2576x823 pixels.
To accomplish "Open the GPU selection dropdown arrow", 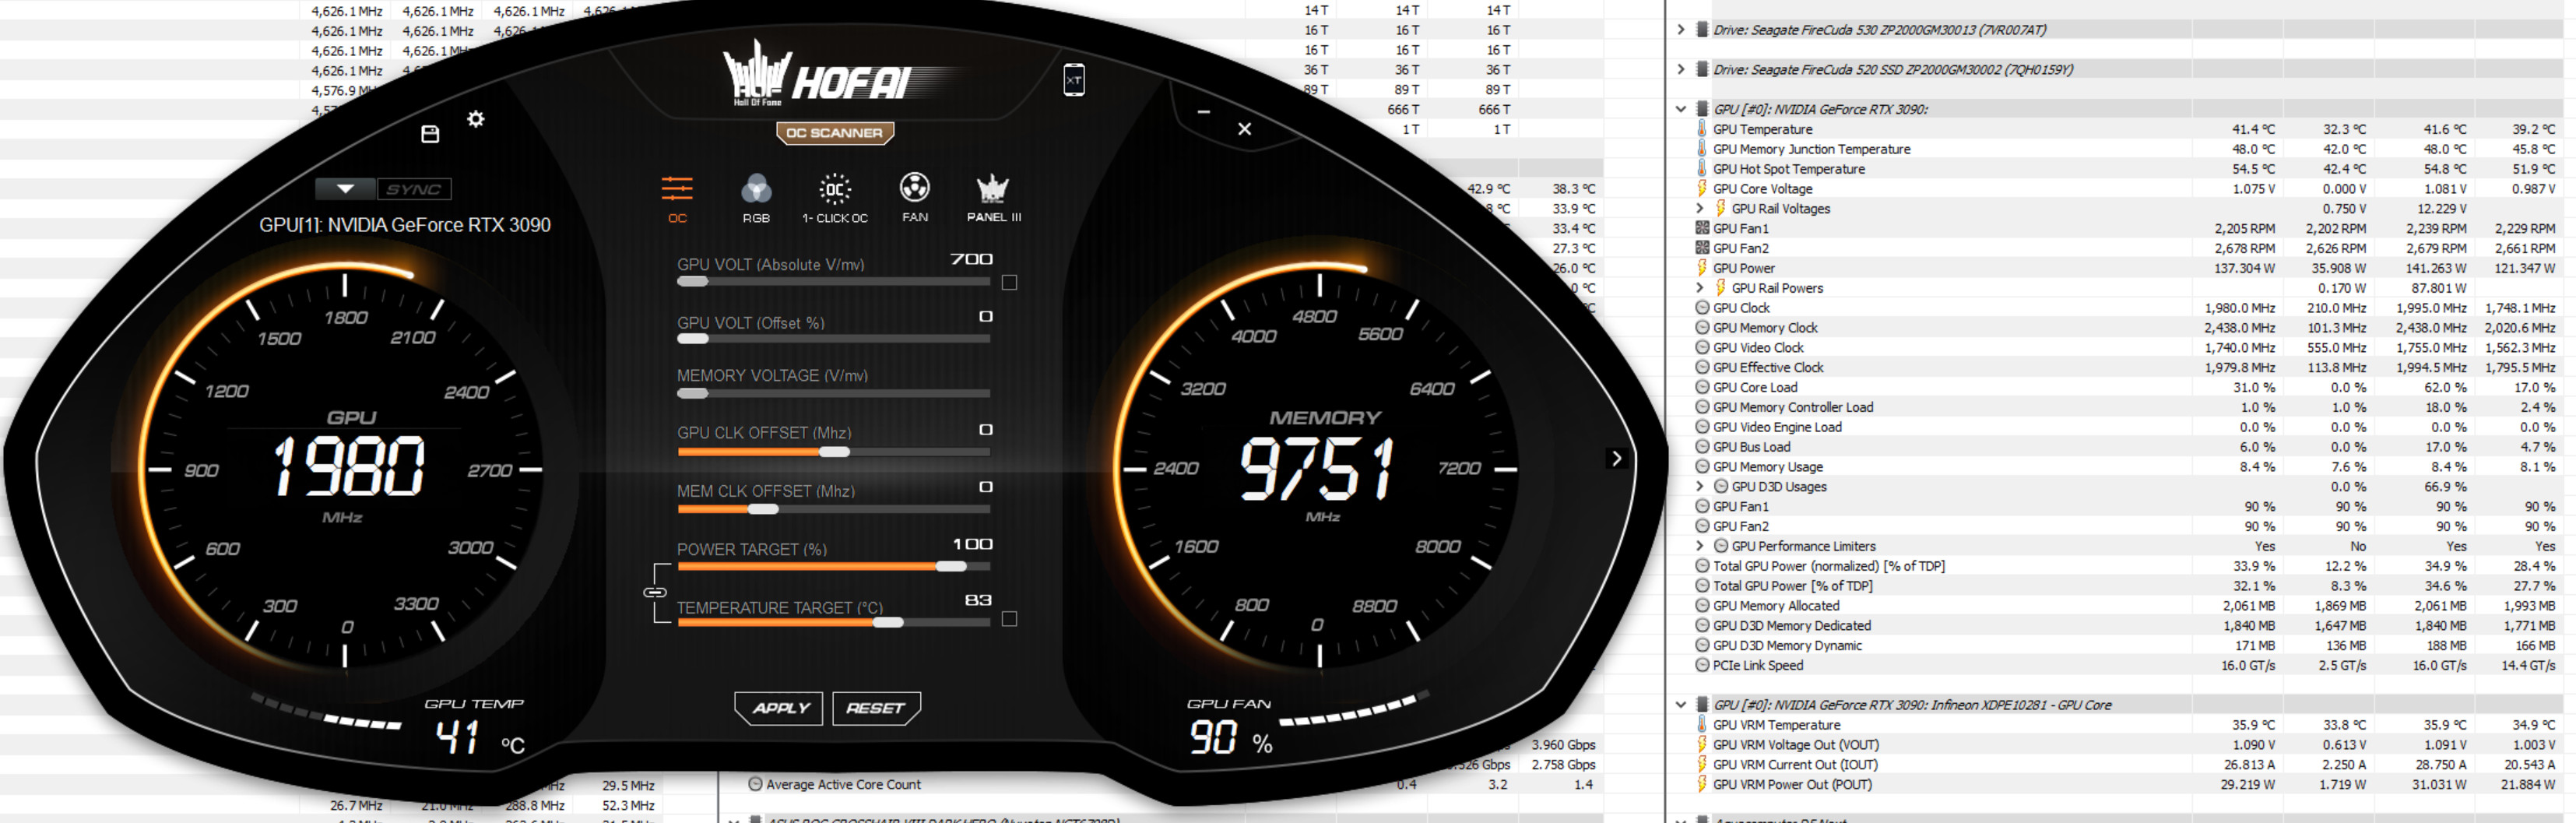I will click(x=345, y=189).
